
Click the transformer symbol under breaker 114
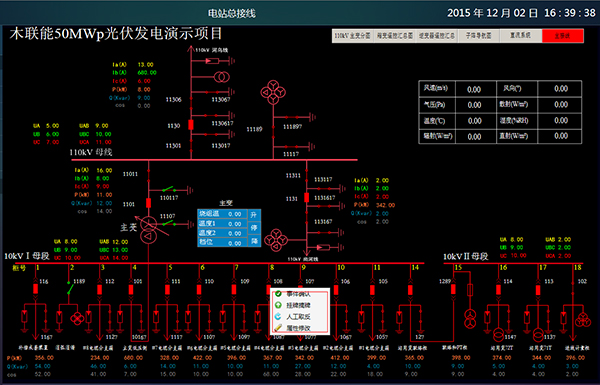click(499, 335)
